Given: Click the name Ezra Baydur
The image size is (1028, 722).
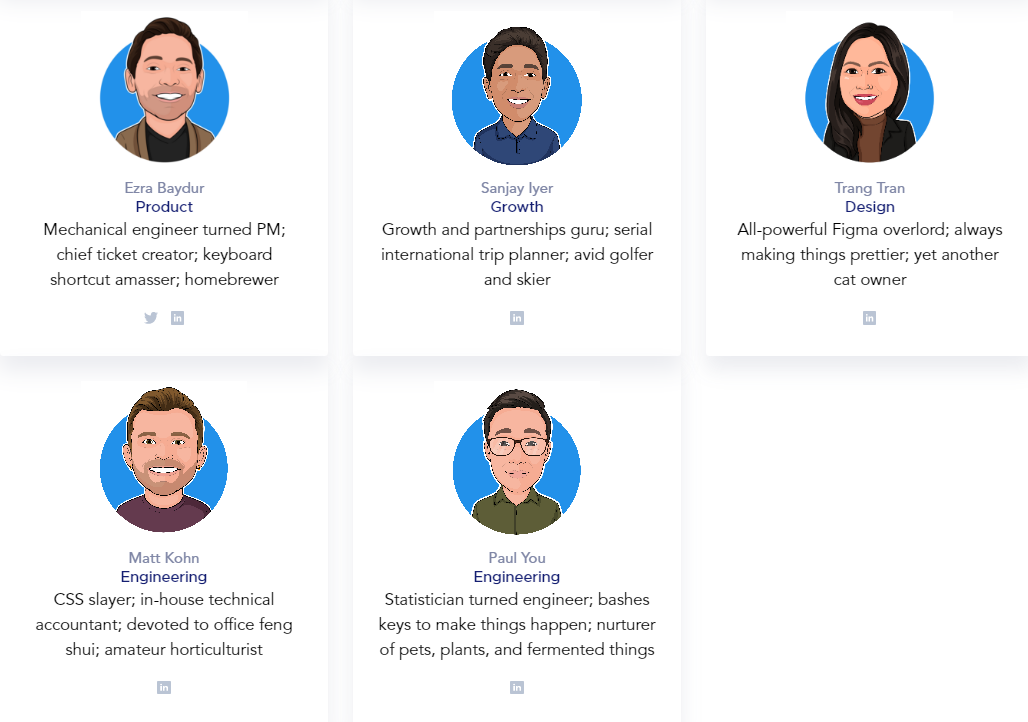Looking at the screenshot, I should (164, 188).
